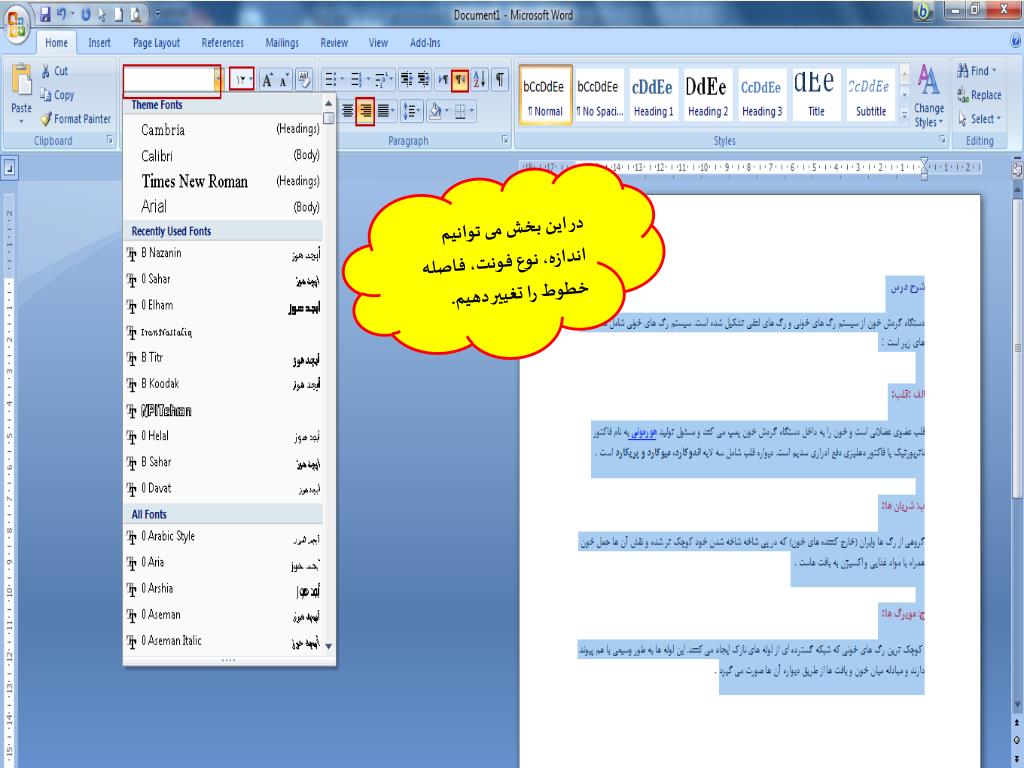Click the Paste clipboard icon
Image resolution: width=1024 pixels, height=768 pixels.
(x=21, y=80)
